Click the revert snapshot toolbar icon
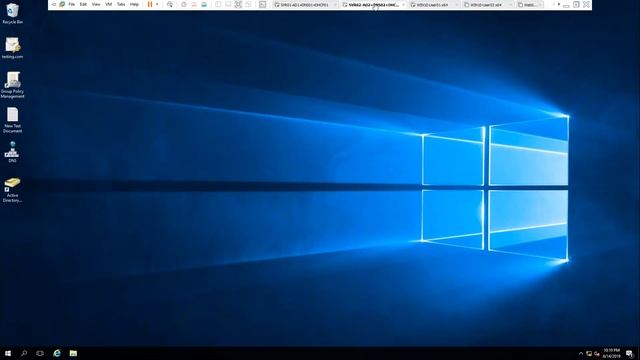The image size is (640, 360). 194,4
